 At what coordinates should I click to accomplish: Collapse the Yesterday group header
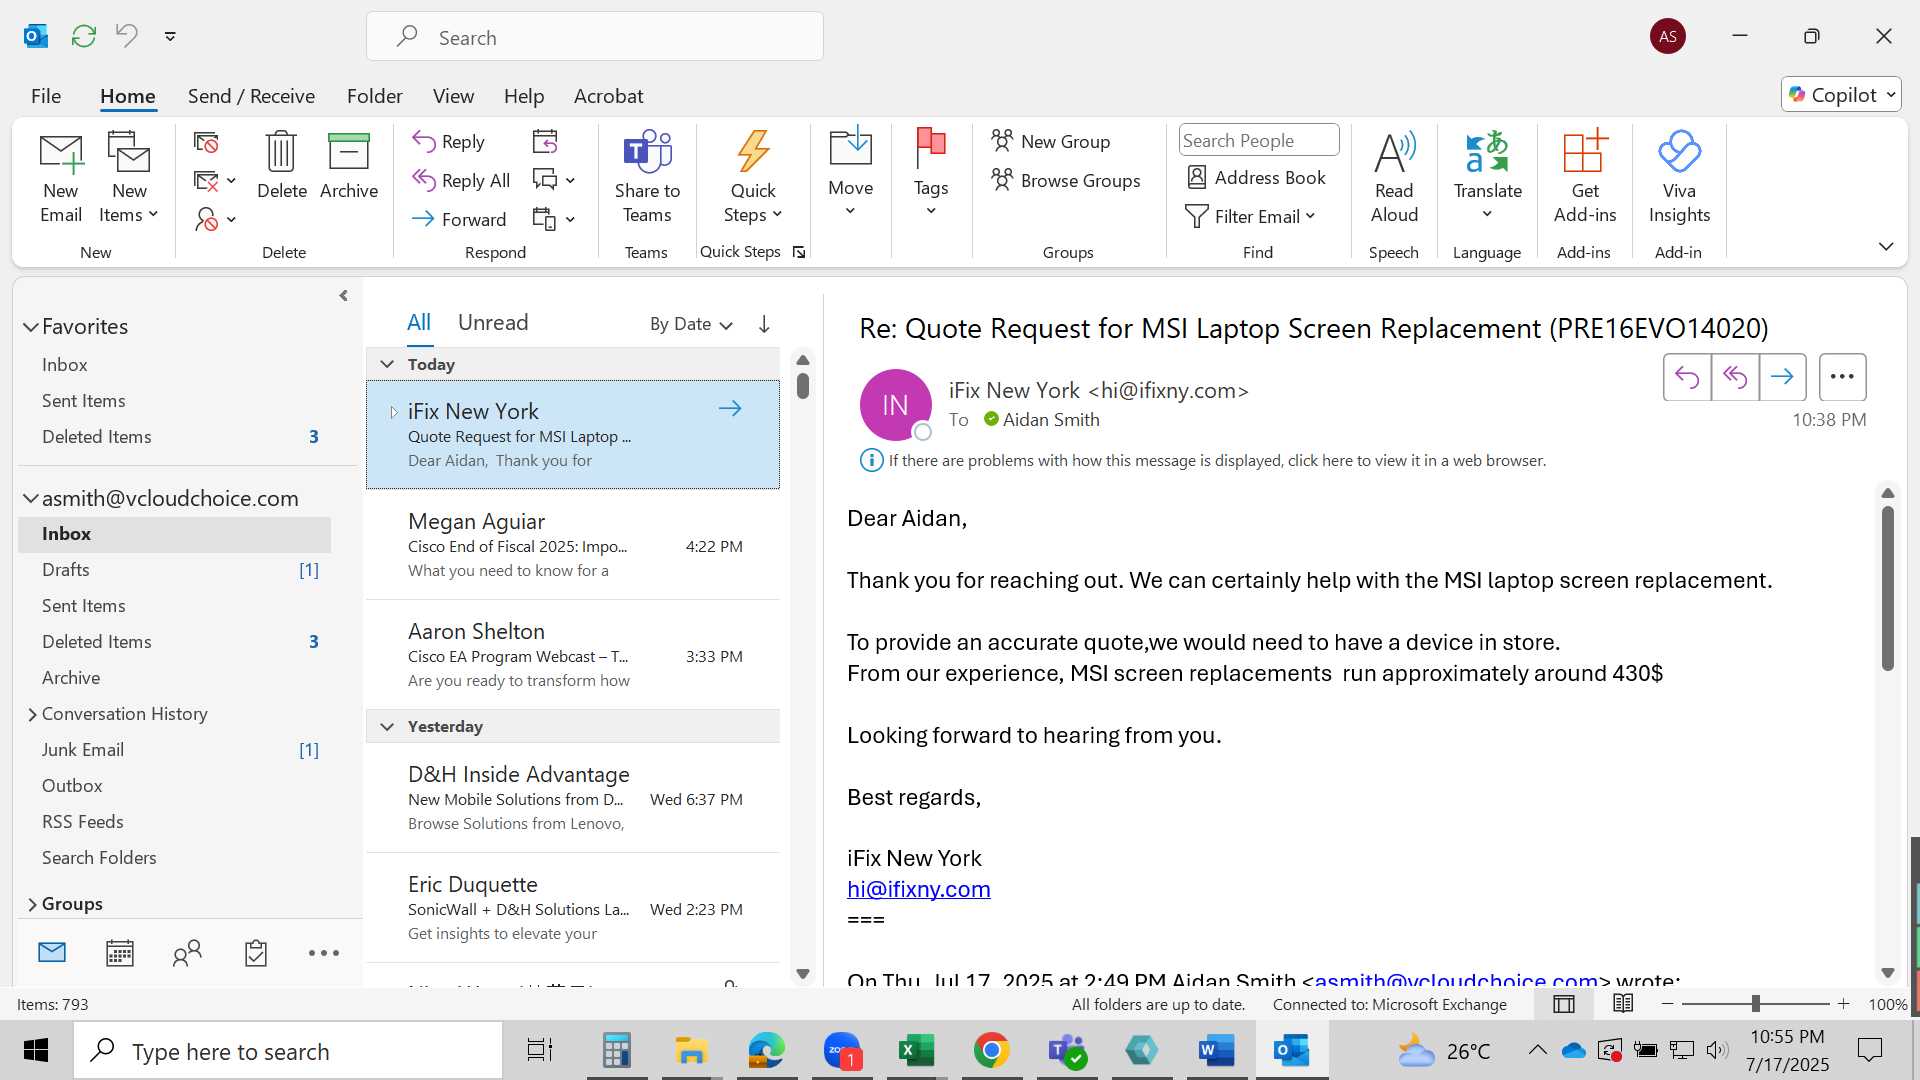click(387, 726)
